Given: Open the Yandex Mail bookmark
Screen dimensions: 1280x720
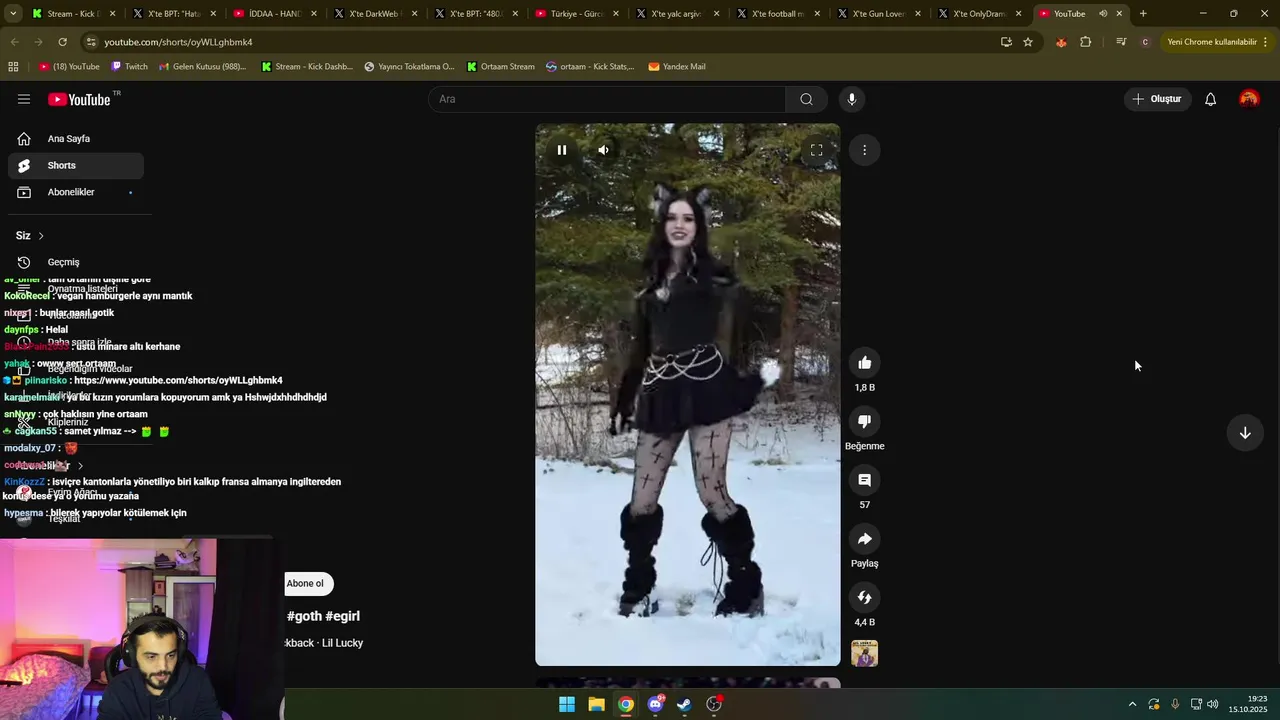Looking at the screenshot, I should (677, 67).
